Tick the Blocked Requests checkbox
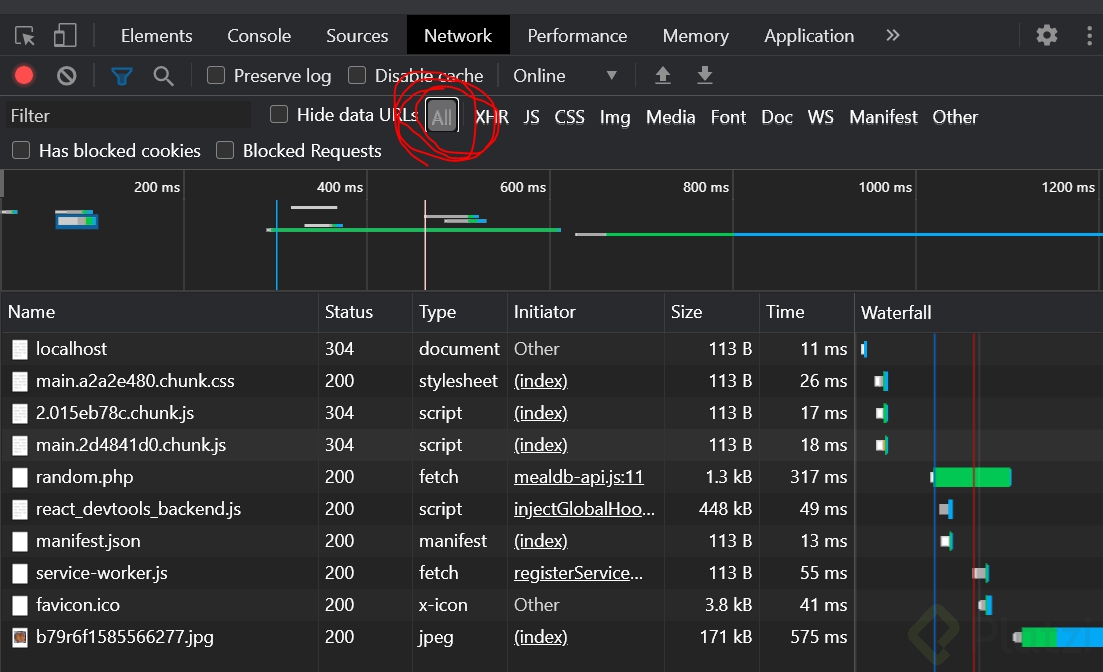 pos(225,151)
